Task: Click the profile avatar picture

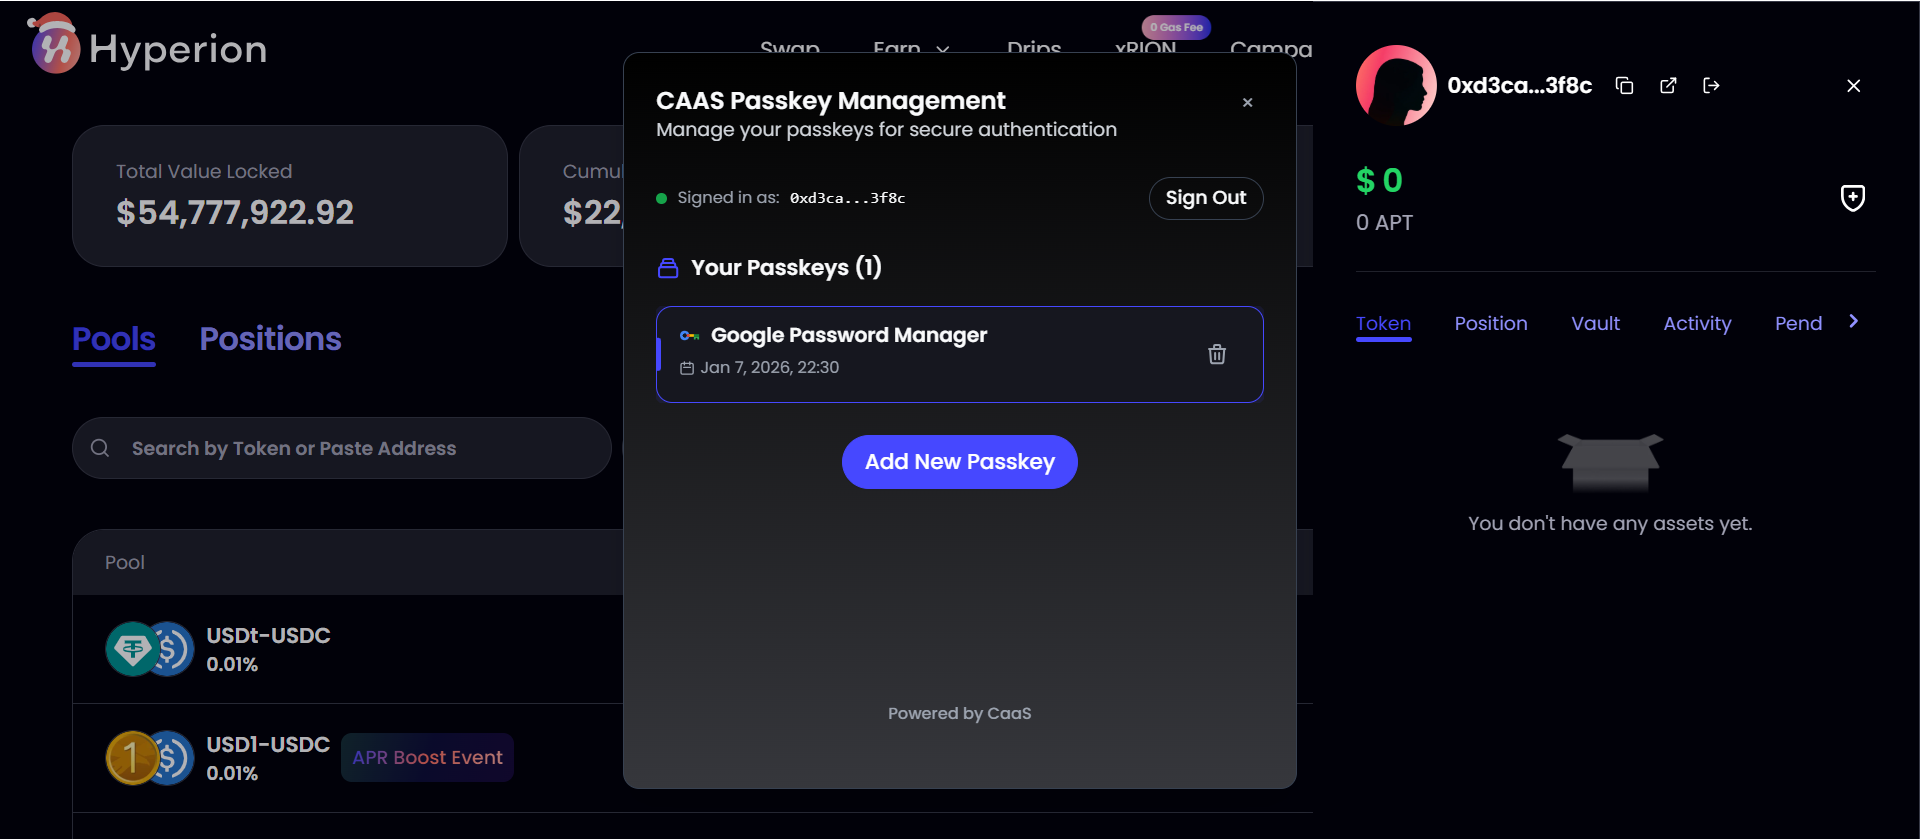Action: point(1395,86)
